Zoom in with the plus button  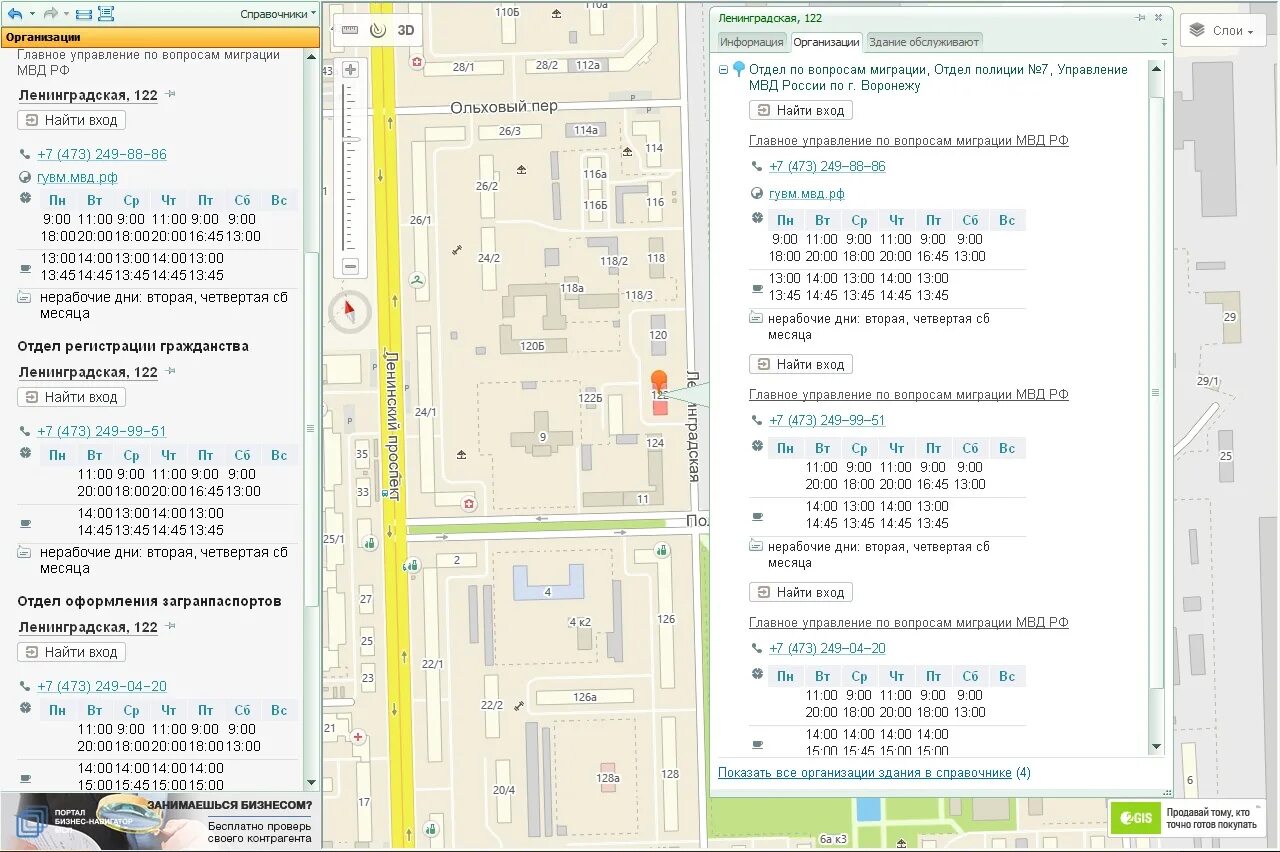[x=350, y=70]
